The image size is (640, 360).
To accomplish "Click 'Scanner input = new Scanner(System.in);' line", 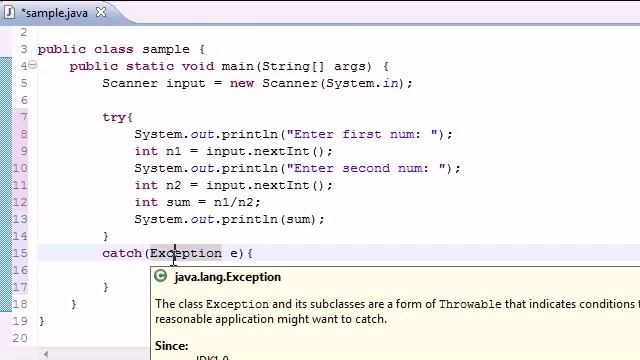I will (258, 83).
